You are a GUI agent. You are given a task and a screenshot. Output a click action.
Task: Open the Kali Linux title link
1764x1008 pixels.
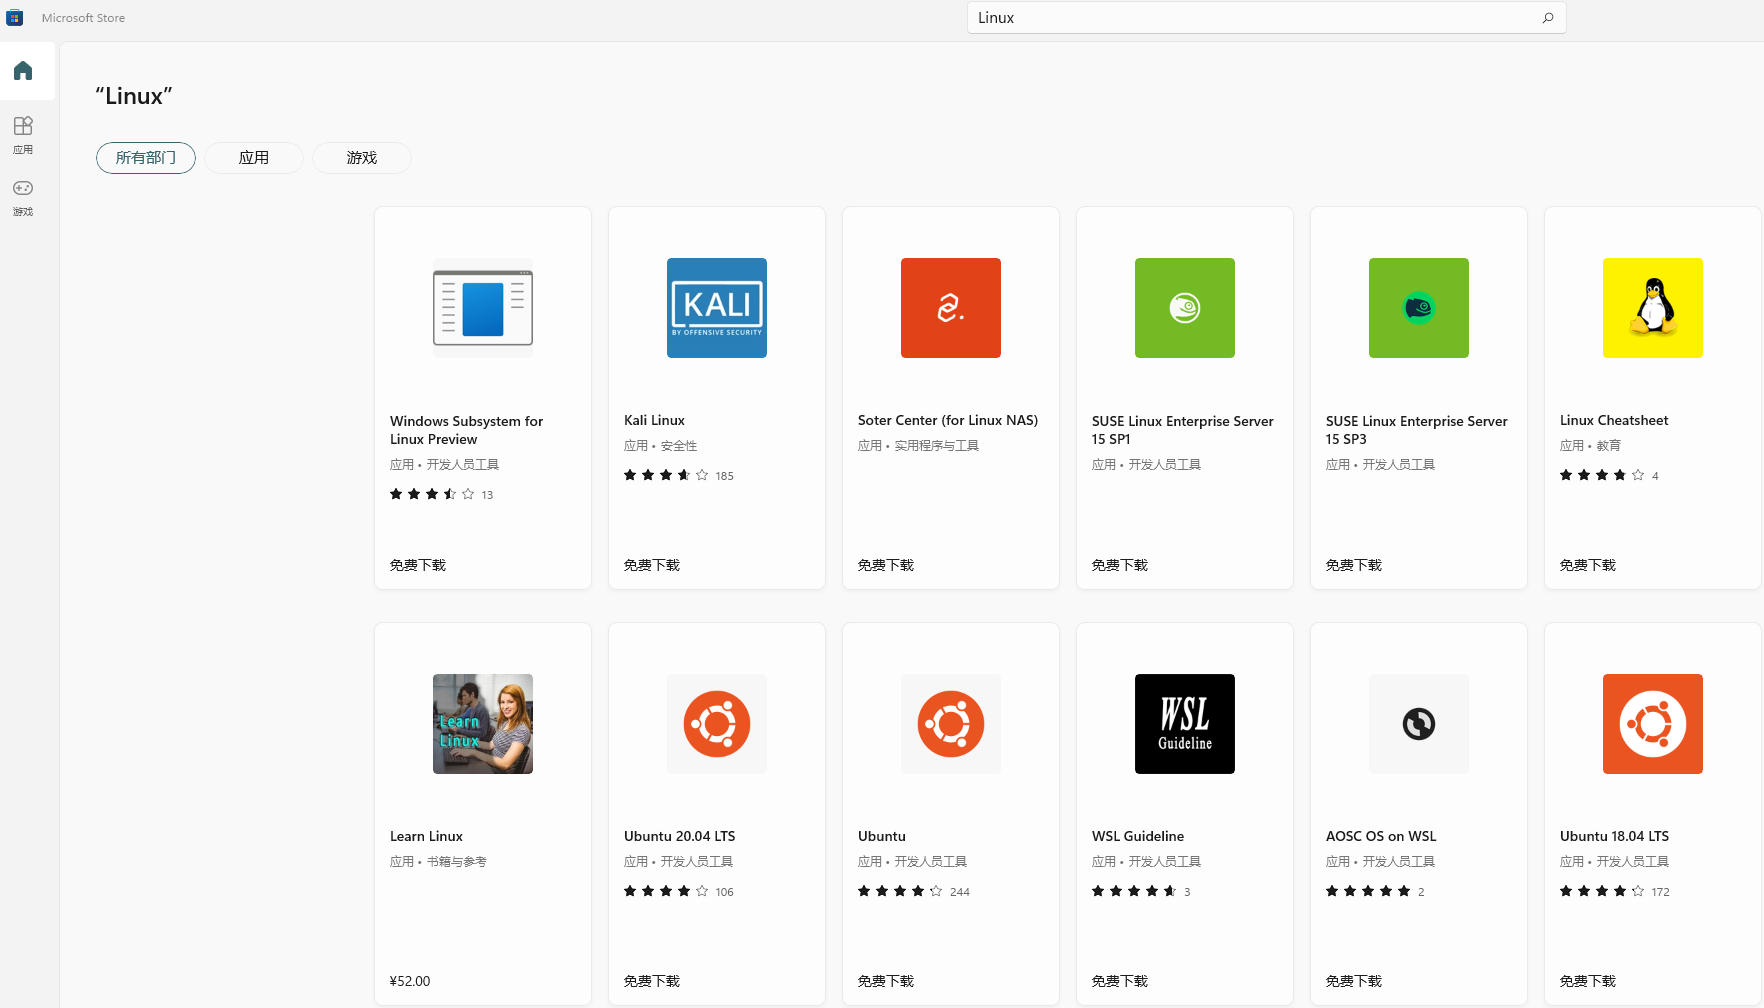pos(654,420)
